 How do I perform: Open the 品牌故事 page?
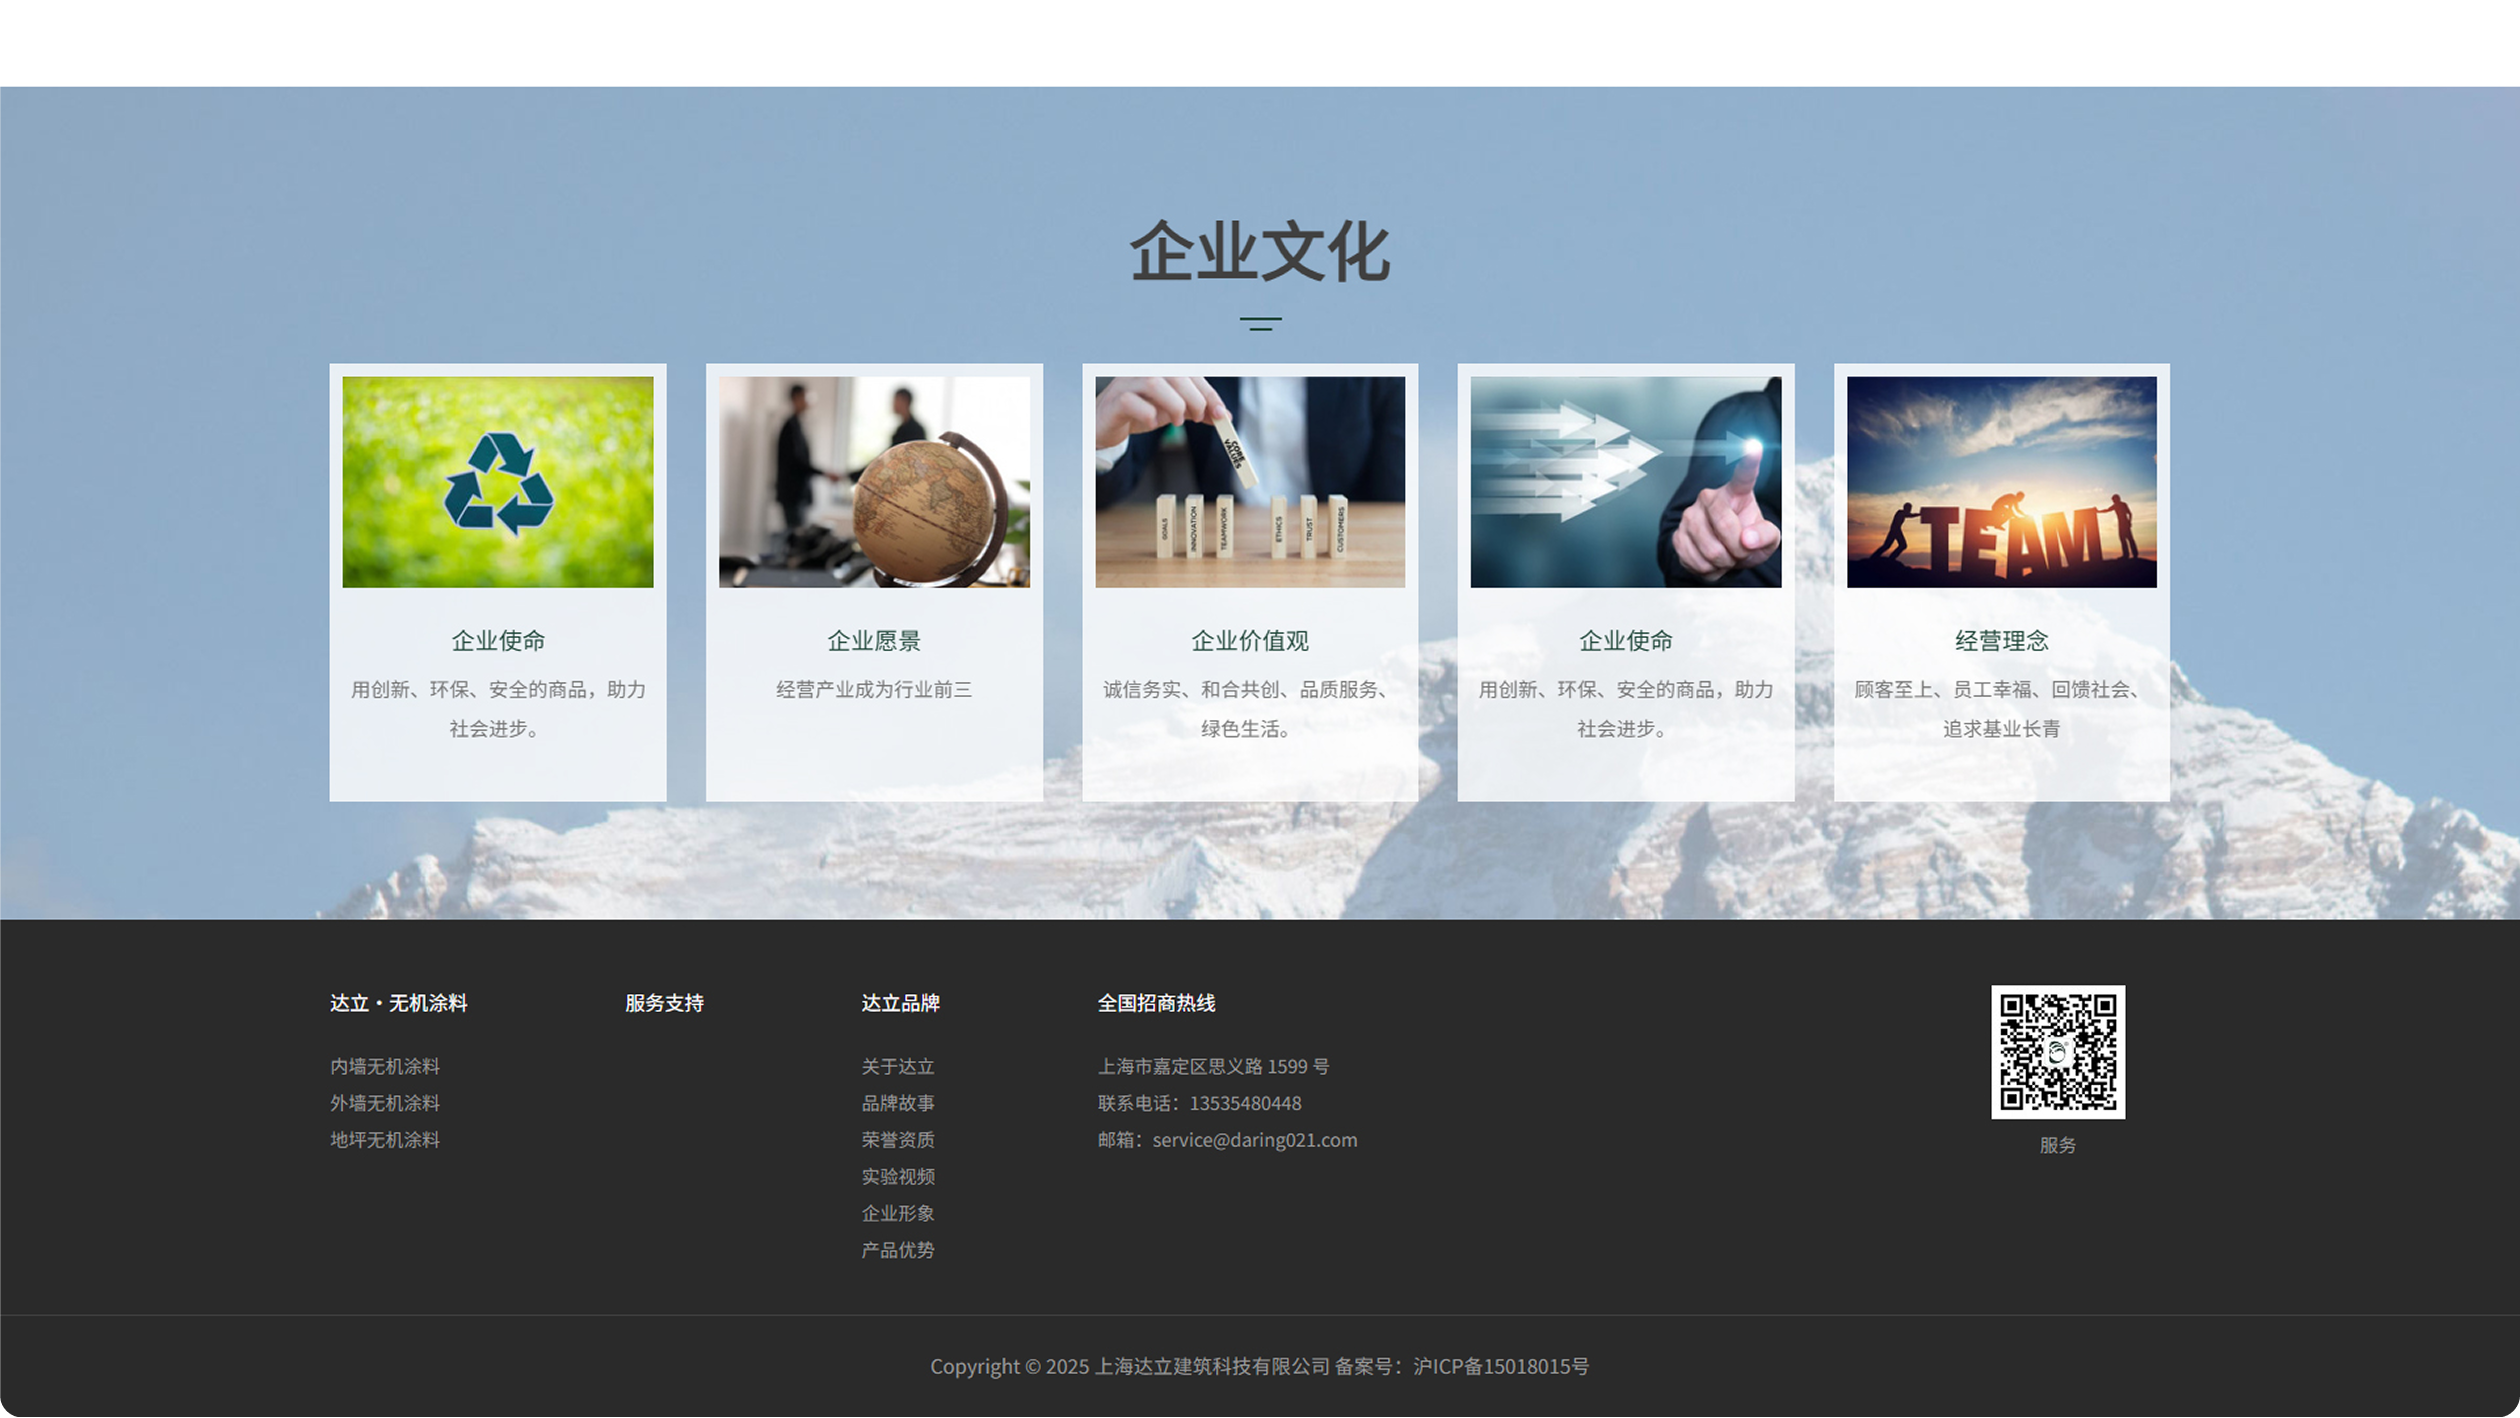pyautogui.click(x=899, y=1103)
